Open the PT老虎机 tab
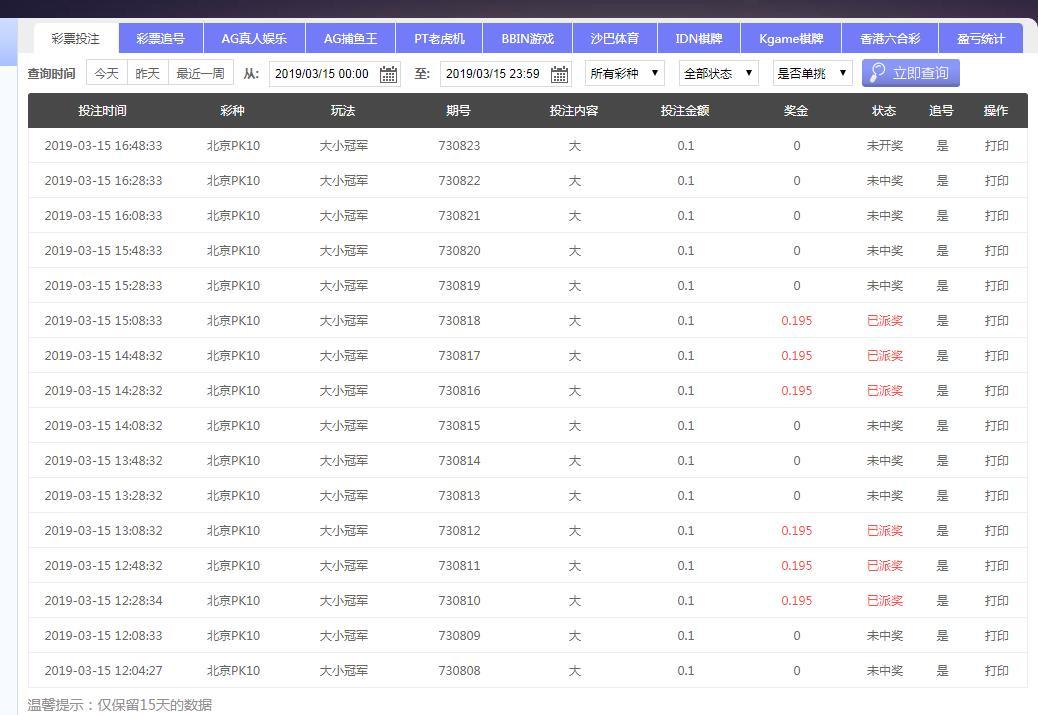Screen dimensions: 1038x715 pyautogui.click(x=439, y=38)
